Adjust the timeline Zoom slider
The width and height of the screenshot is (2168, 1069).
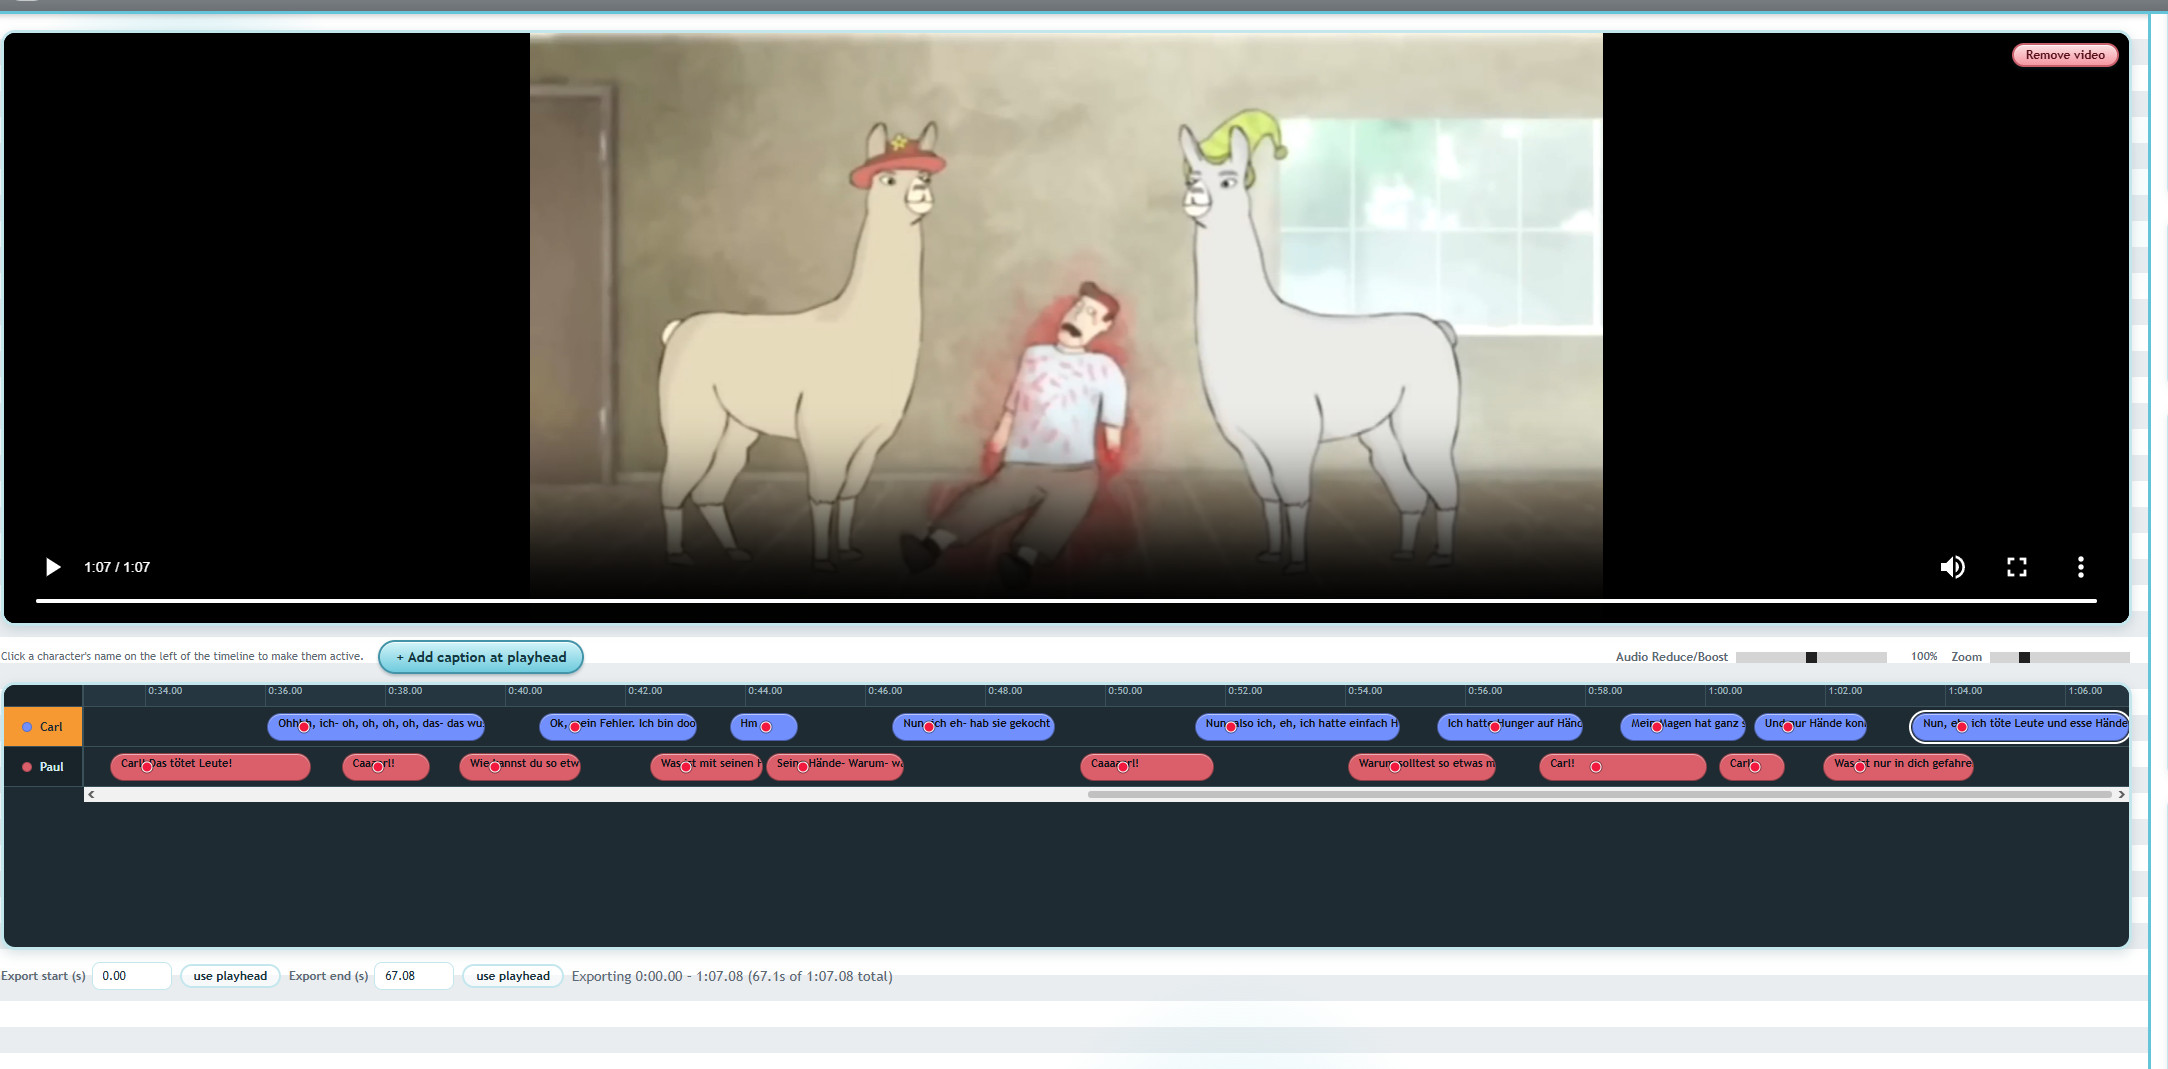(x=2059, y=657)
